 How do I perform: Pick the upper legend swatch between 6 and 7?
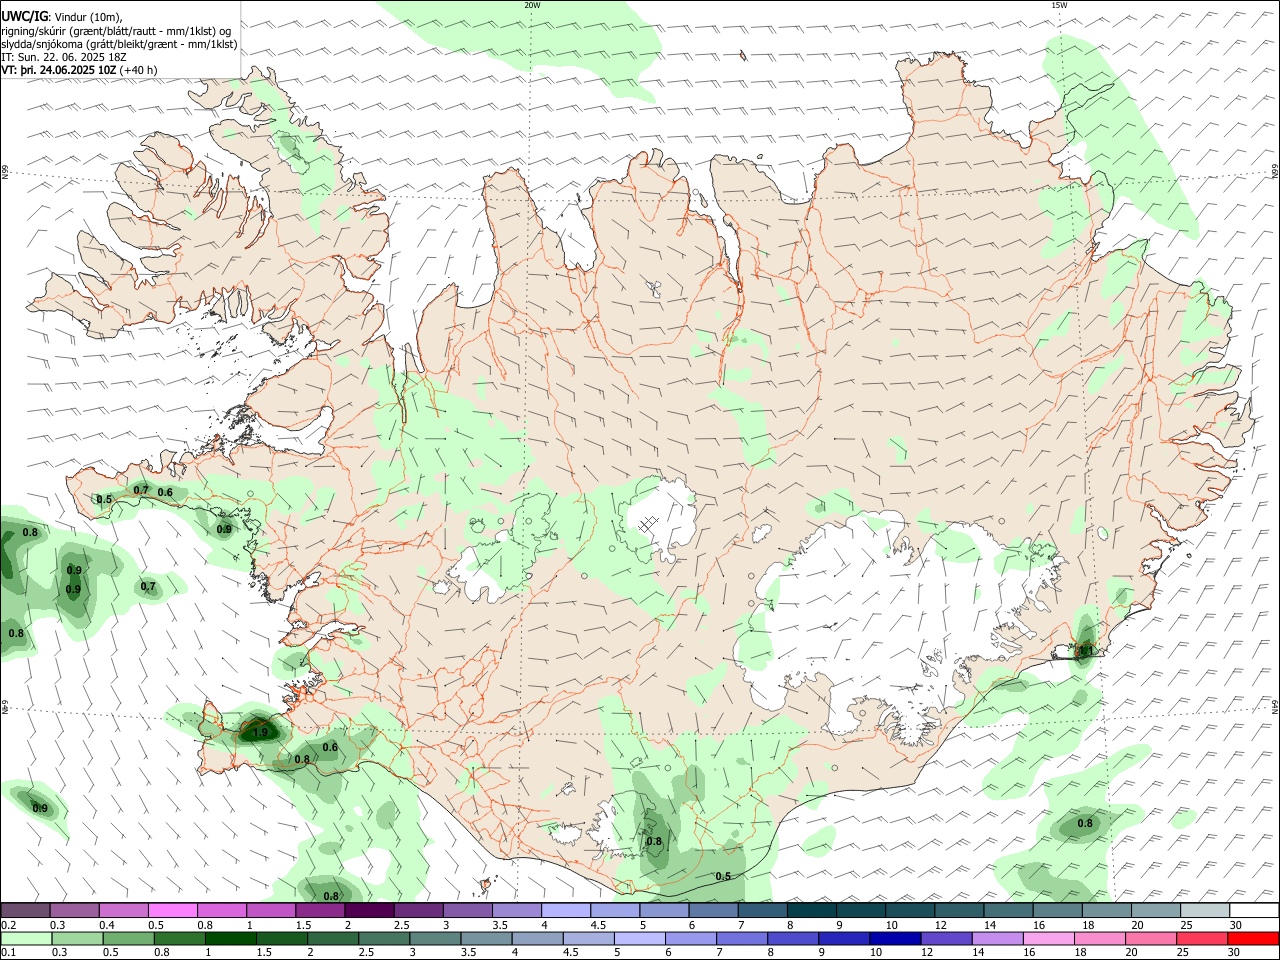click(x=713, y=911)
